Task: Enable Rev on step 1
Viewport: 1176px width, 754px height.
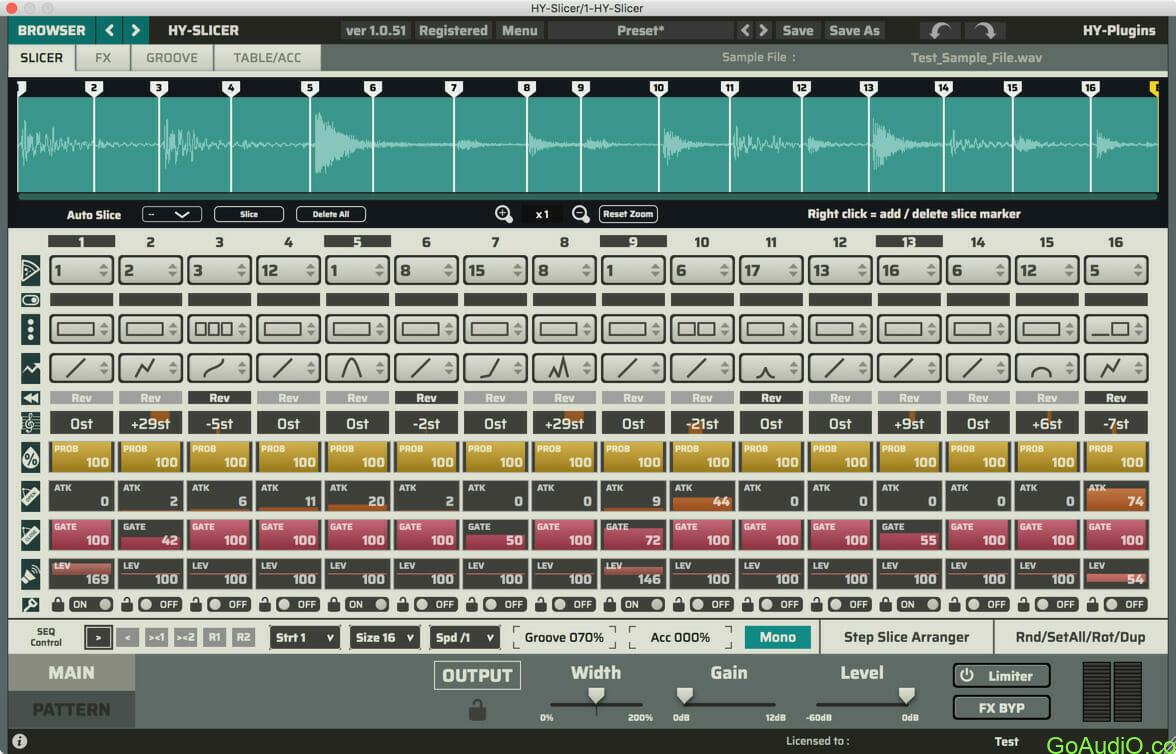Action: coord(81,398)
